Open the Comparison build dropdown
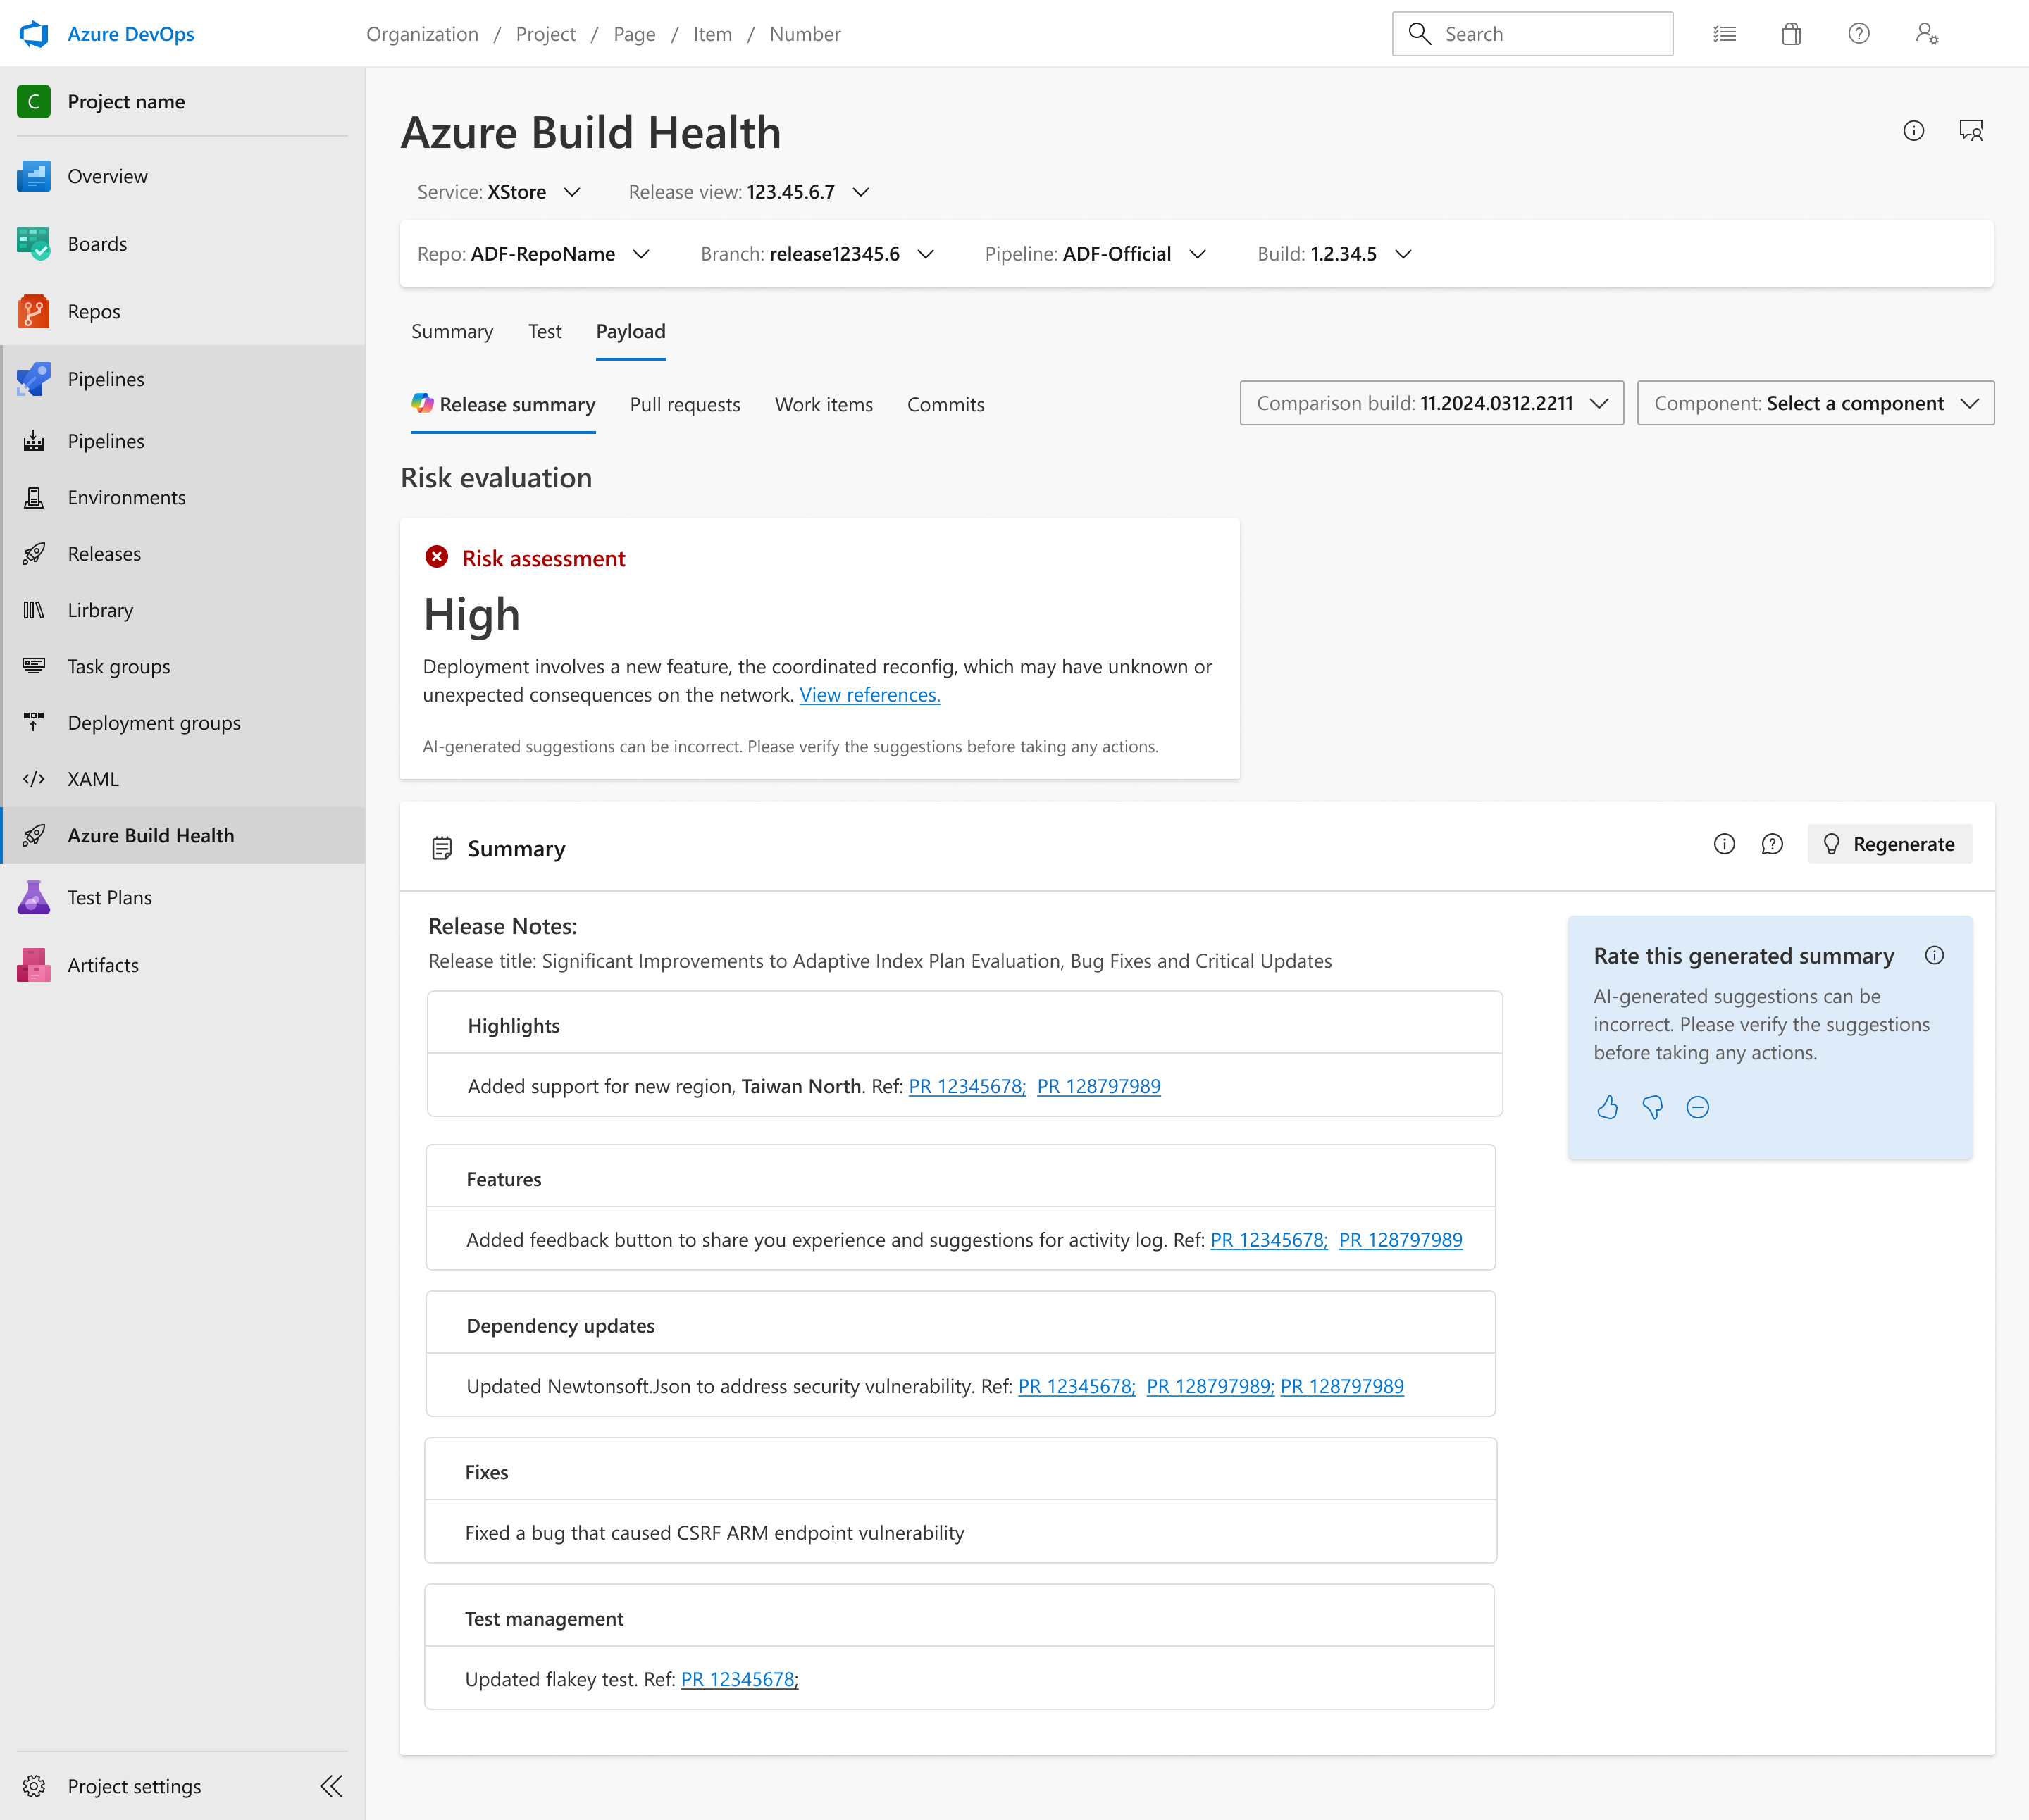This screenshot has width=2029, height=1820. coord(1431,403)
